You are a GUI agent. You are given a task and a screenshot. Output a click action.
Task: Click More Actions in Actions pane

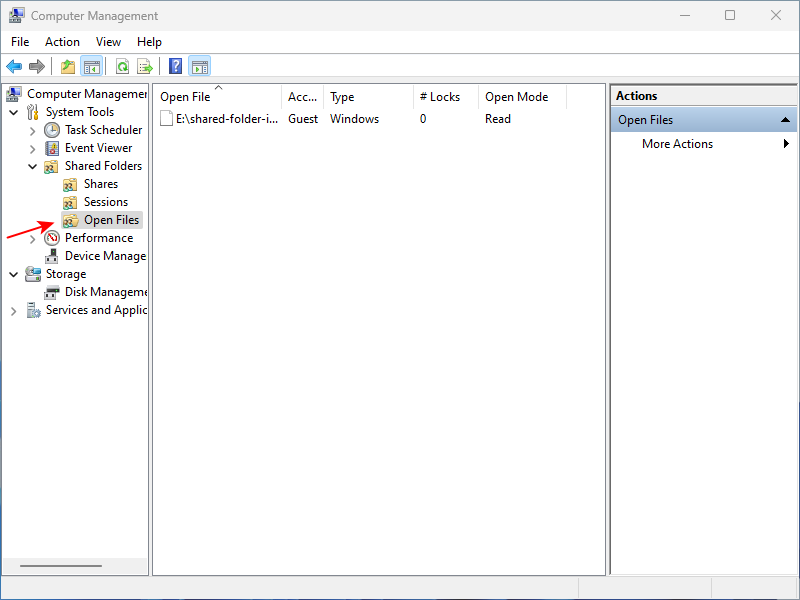point(678,144)
